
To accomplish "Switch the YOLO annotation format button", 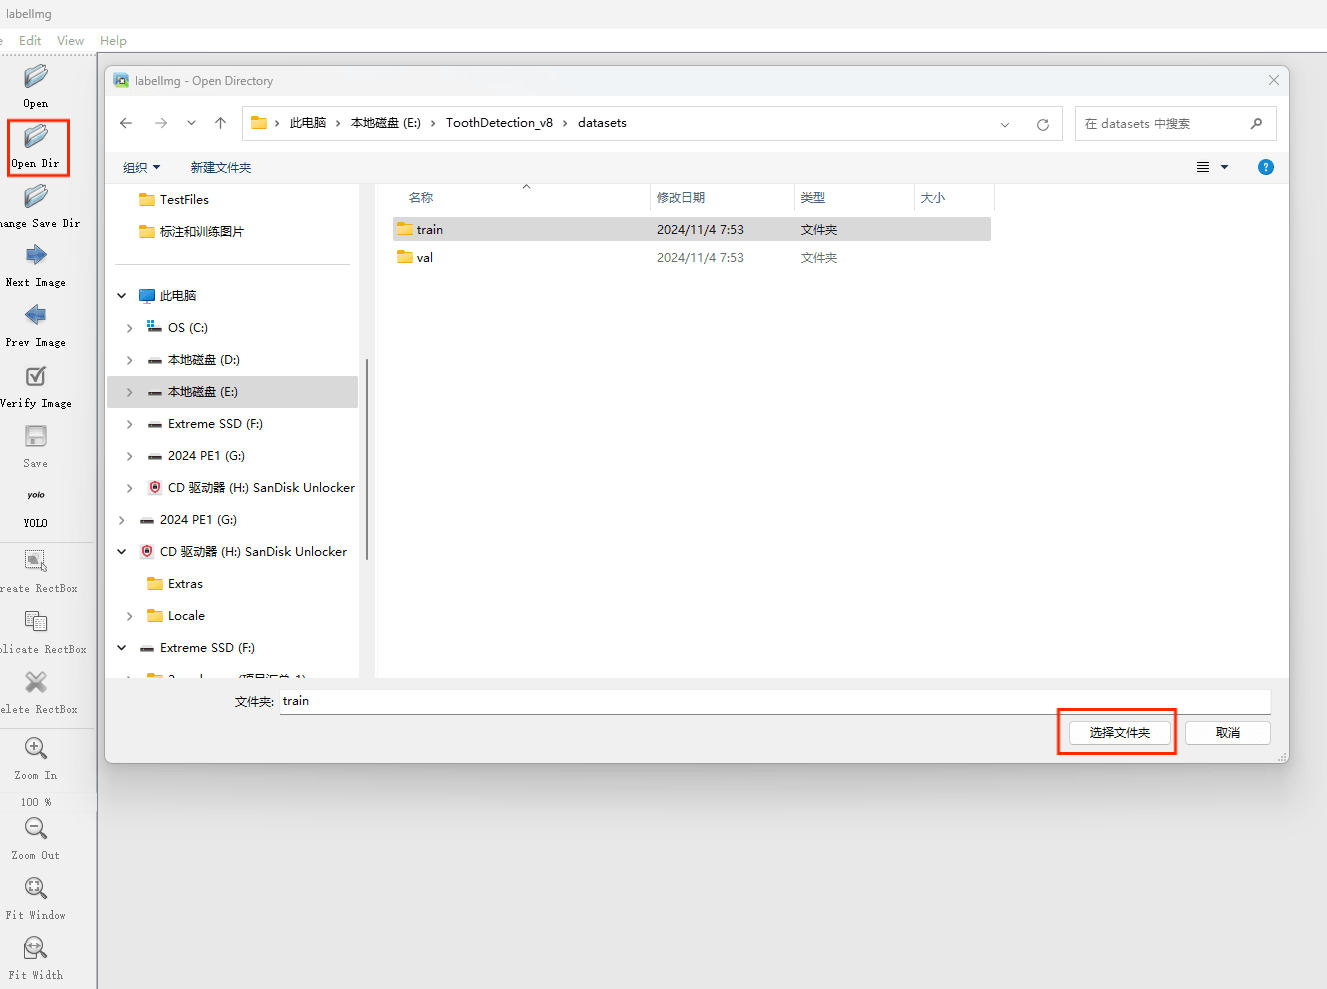I will 36,496.
